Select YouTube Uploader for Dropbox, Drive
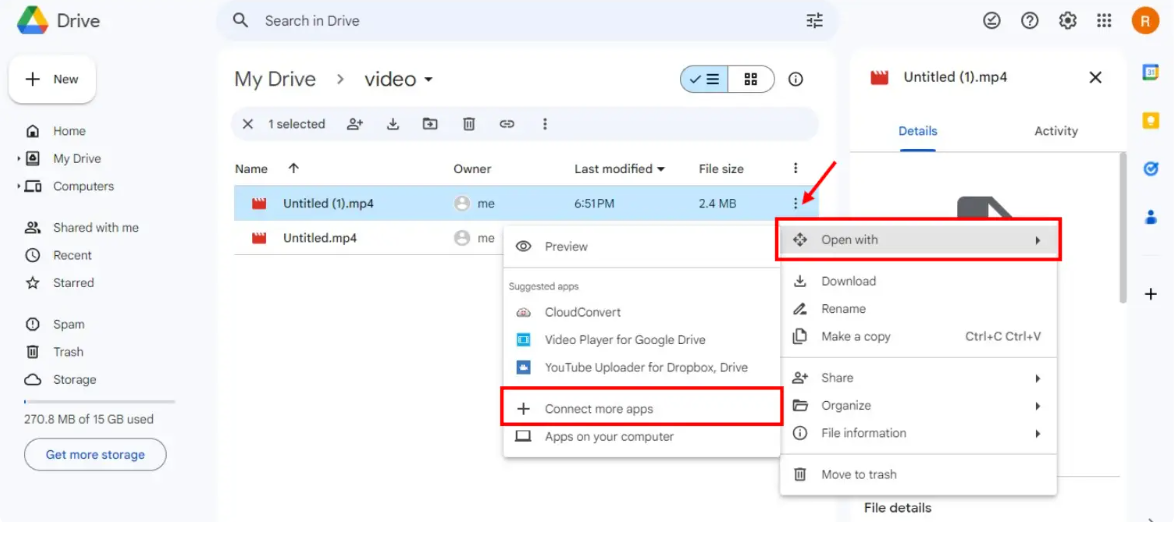 point(642,367)
